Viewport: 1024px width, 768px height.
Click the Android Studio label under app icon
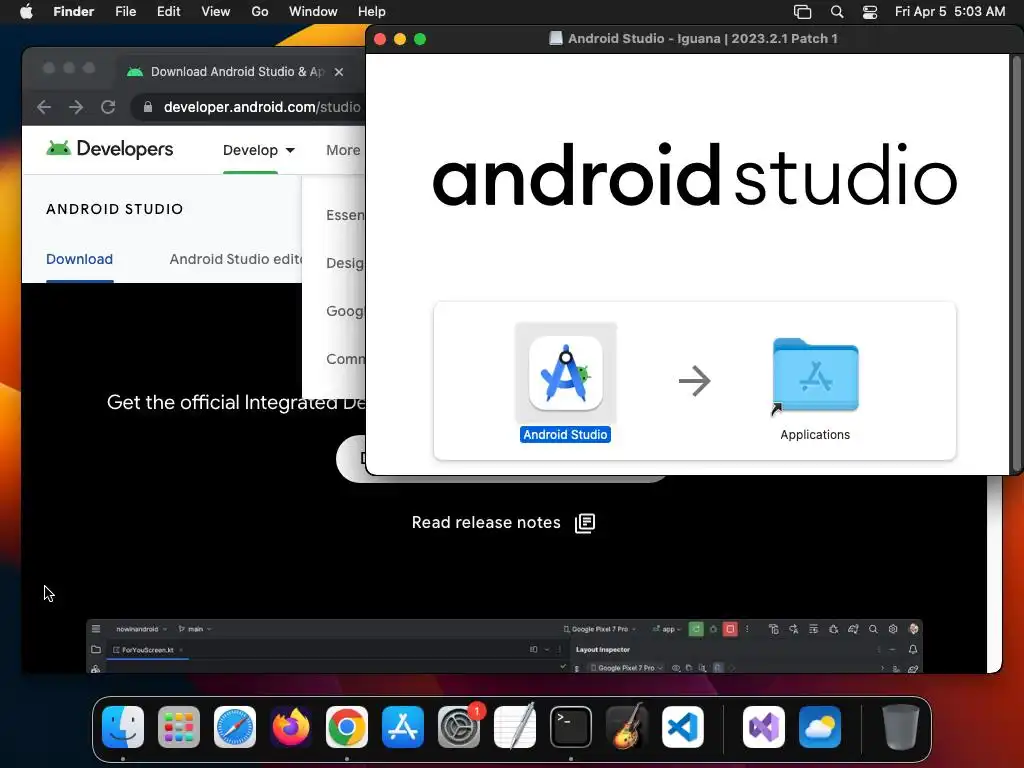click(566, 435)
